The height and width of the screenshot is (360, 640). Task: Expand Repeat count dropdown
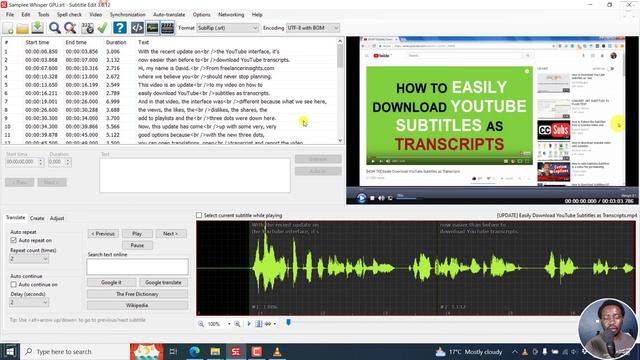(29, 259)
